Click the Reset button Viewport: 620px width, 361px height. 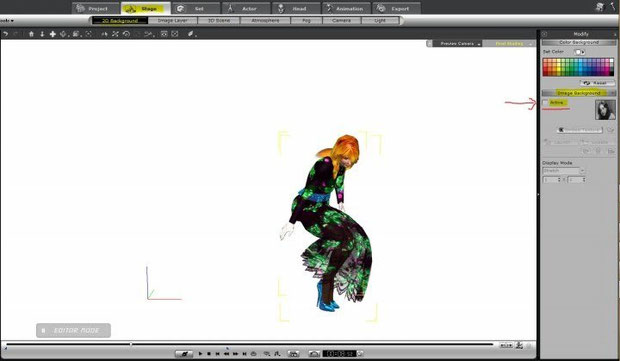pyautogui.click(x=597, y=83)
